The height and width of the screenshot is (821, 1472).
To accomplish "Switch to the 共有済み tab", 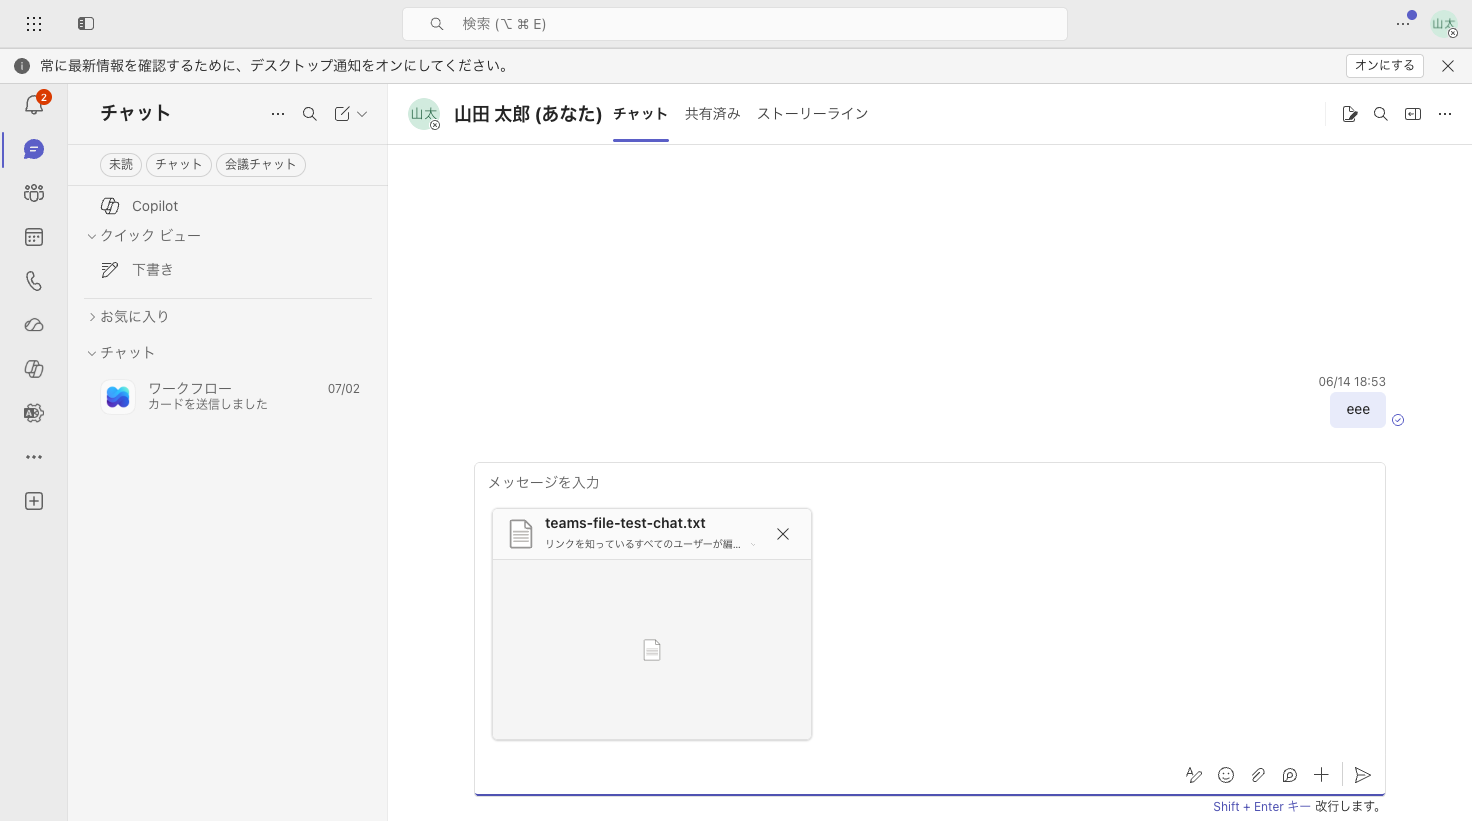I will coord(712,114).
